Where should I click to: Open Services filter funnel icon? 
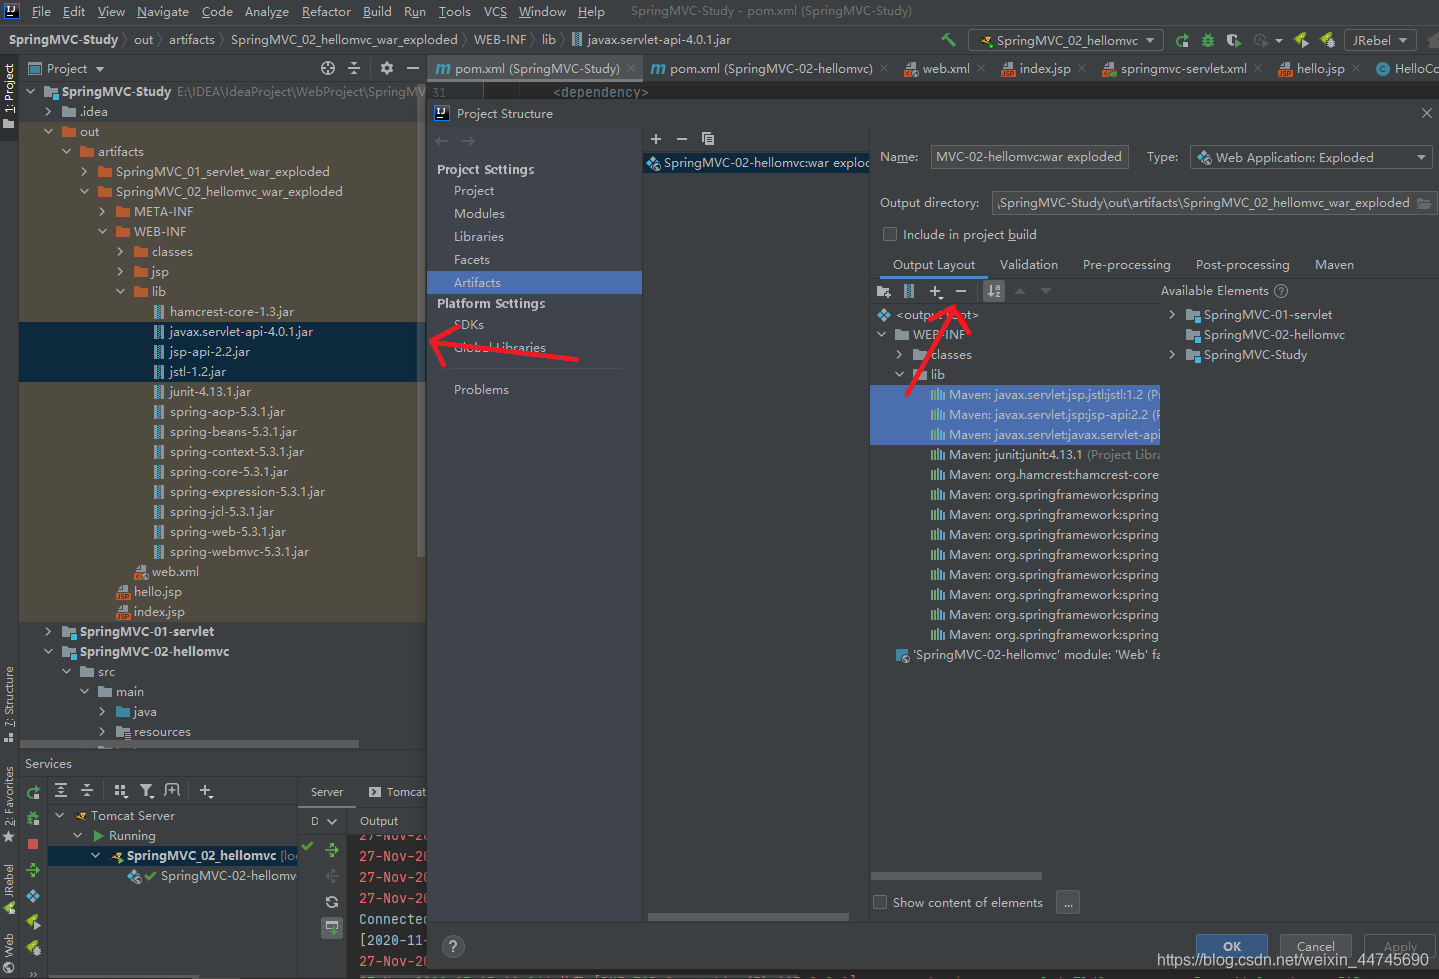pyautogui.click(x=147, y=791)
